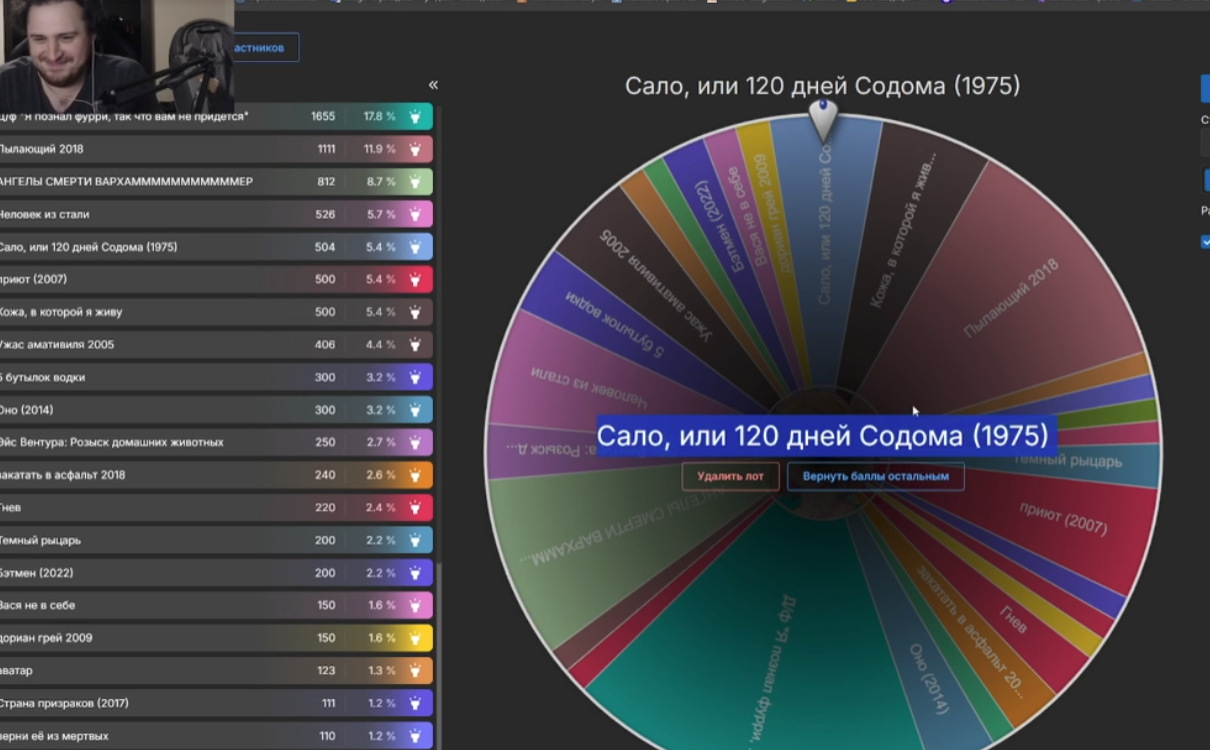The image size is (1210, 750).
Task: Click crown icon for закатать в асфальт 2018
Action: point(415,475)
